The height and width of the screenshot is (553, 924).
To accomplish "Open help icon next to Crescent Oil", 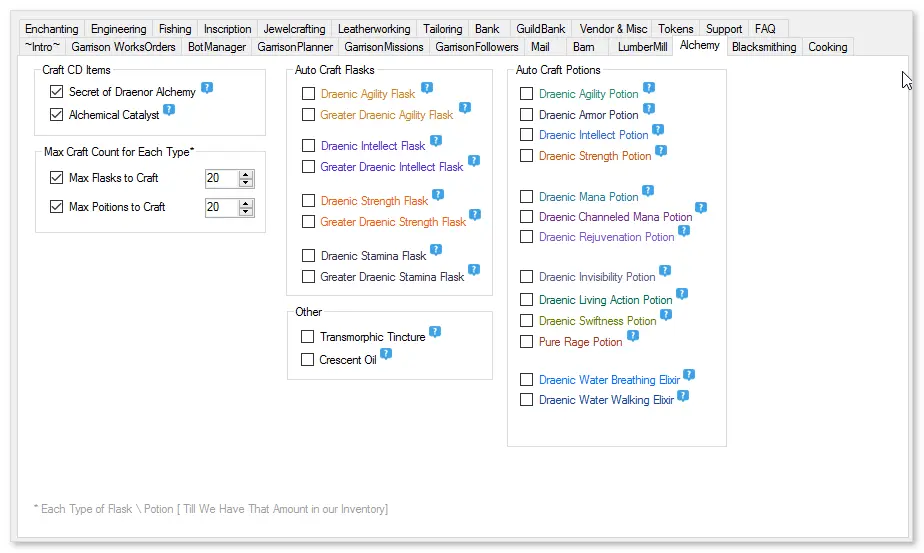I will 386,354.
